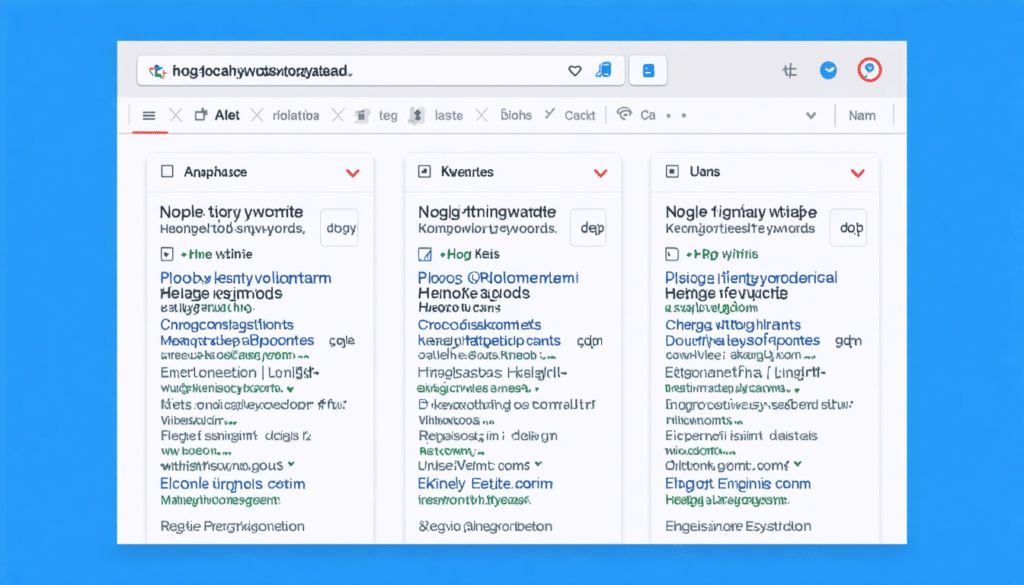The width and height of the screenshot is (1024, 585).
Task: Toggle the Kwenrtes card checkbox
Action: (424, 172)
